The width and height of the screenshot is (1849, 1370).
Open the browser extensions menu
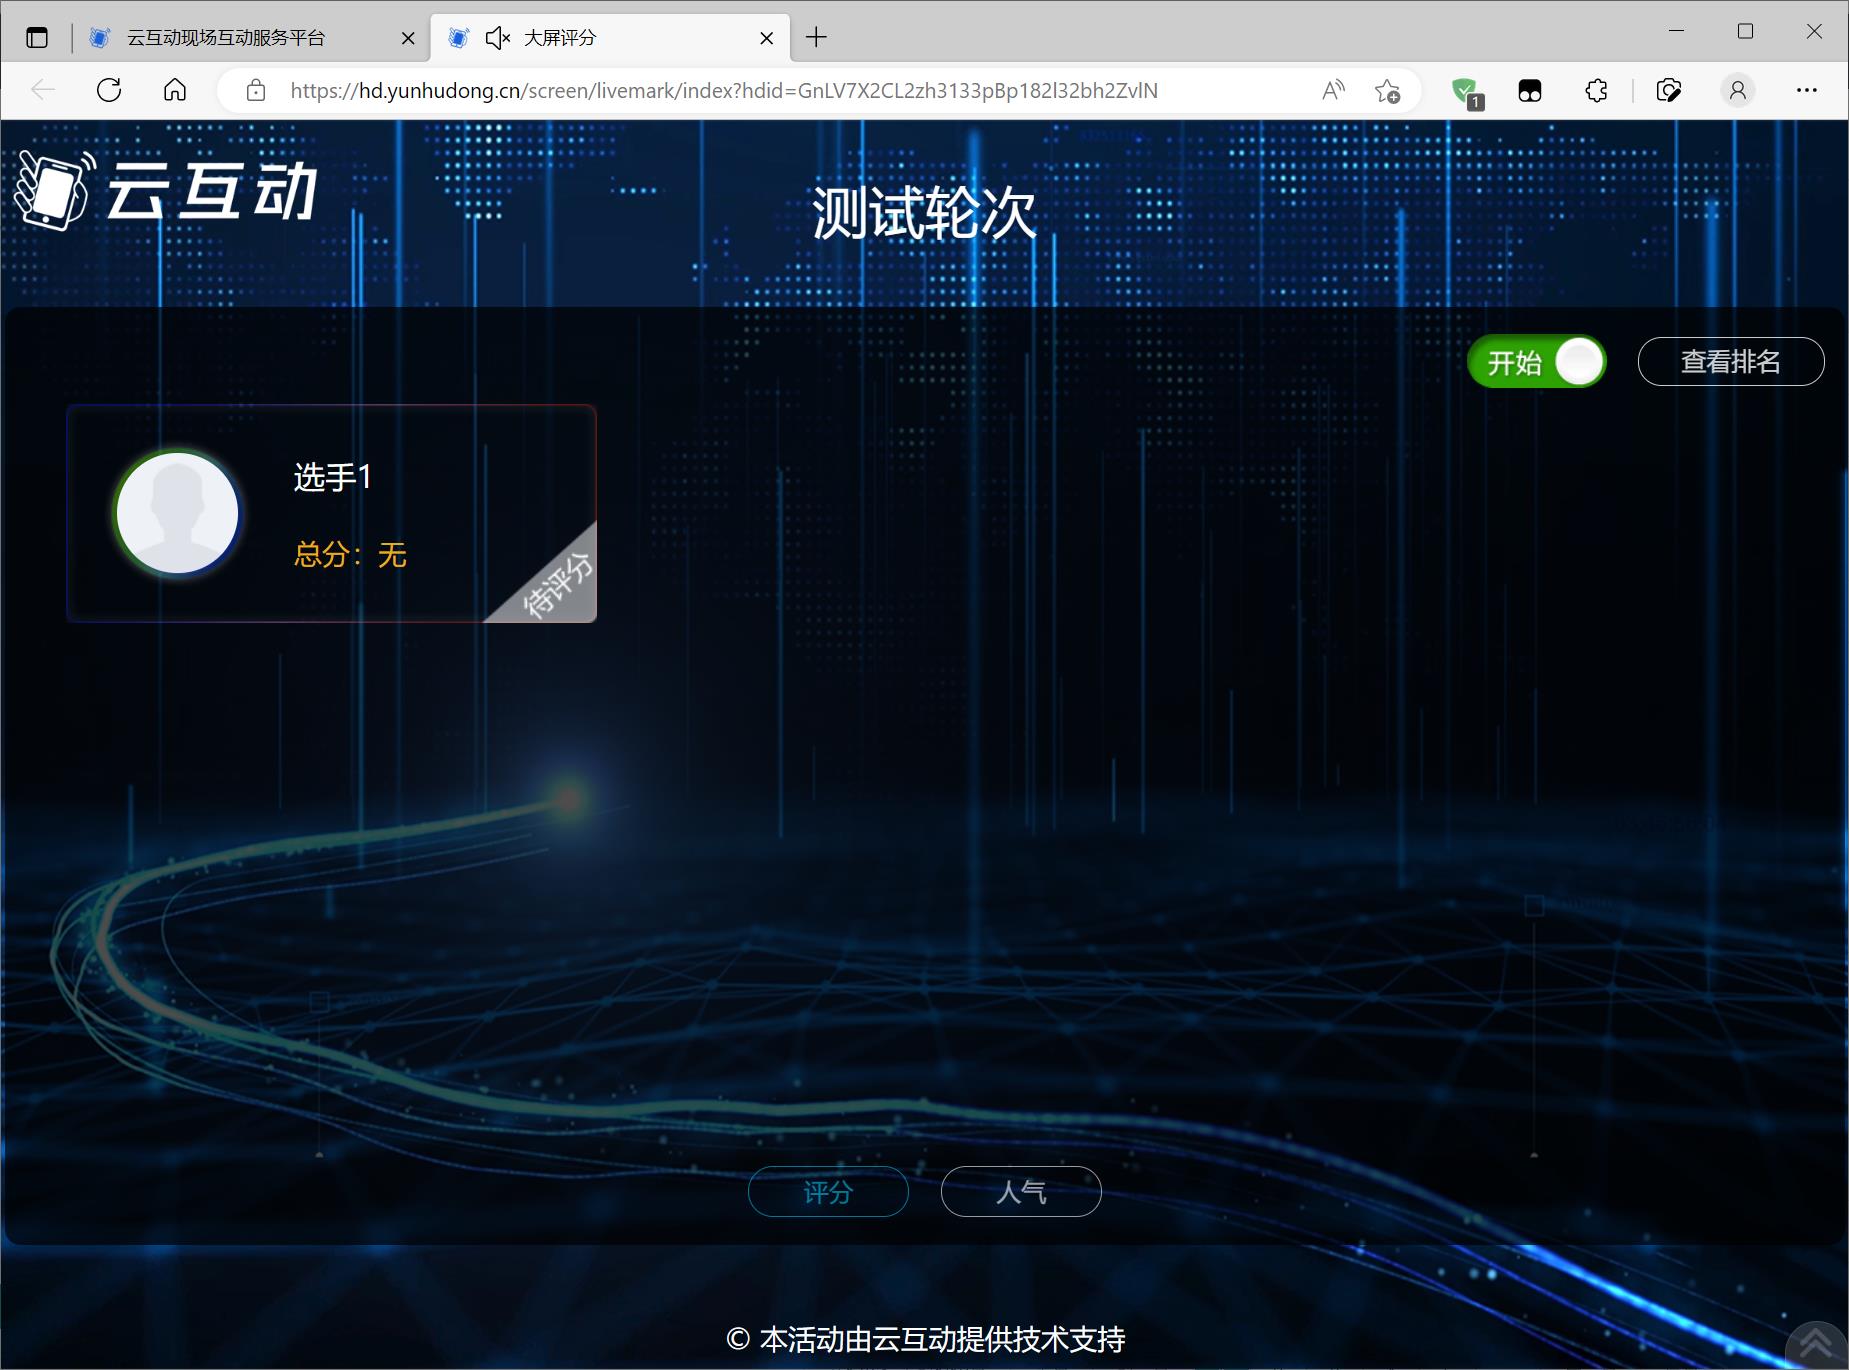pos(1596,91)
